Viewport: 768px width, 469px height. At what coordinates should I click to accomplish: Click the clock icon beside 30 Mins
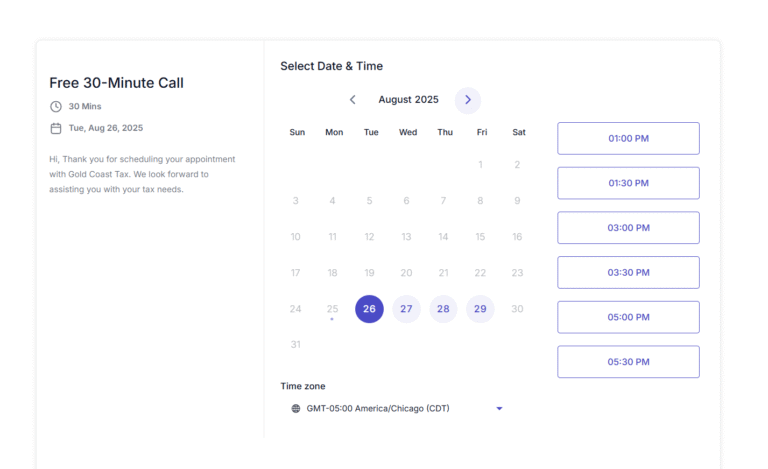click(56, 107)
